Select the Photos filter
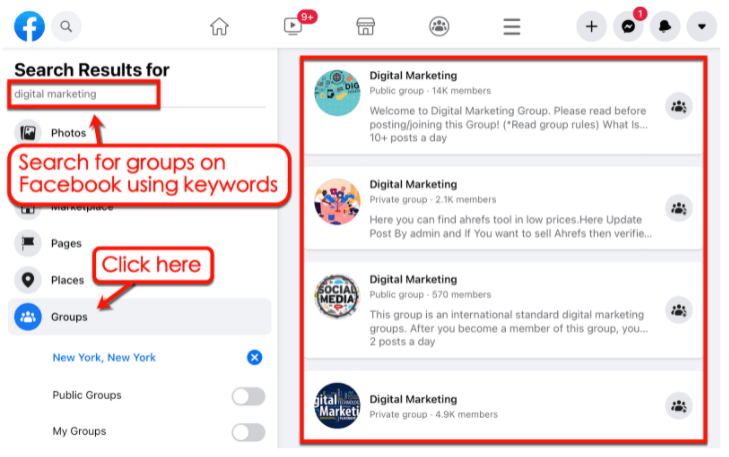The image size is (729, 457). (x=68, y=133)
